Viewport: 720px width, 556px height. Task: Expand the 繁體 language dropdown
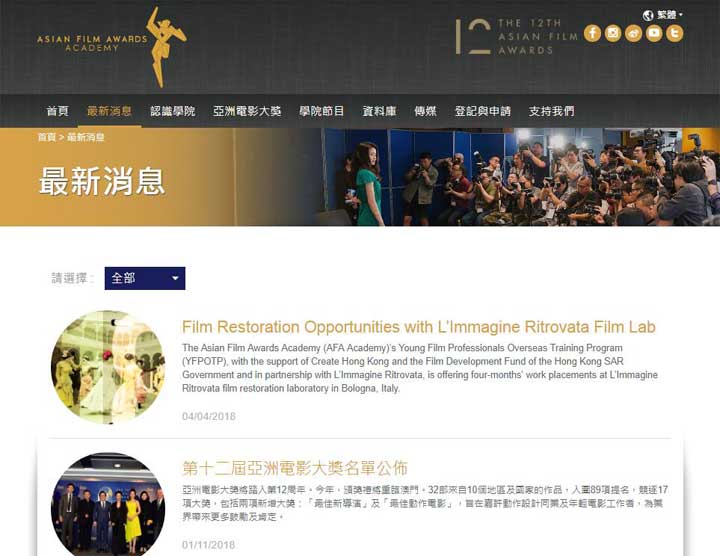coord(669,15)
